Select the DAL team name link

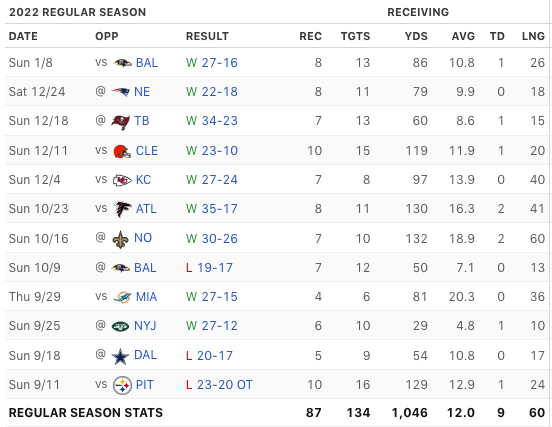(x=145, y=355)
